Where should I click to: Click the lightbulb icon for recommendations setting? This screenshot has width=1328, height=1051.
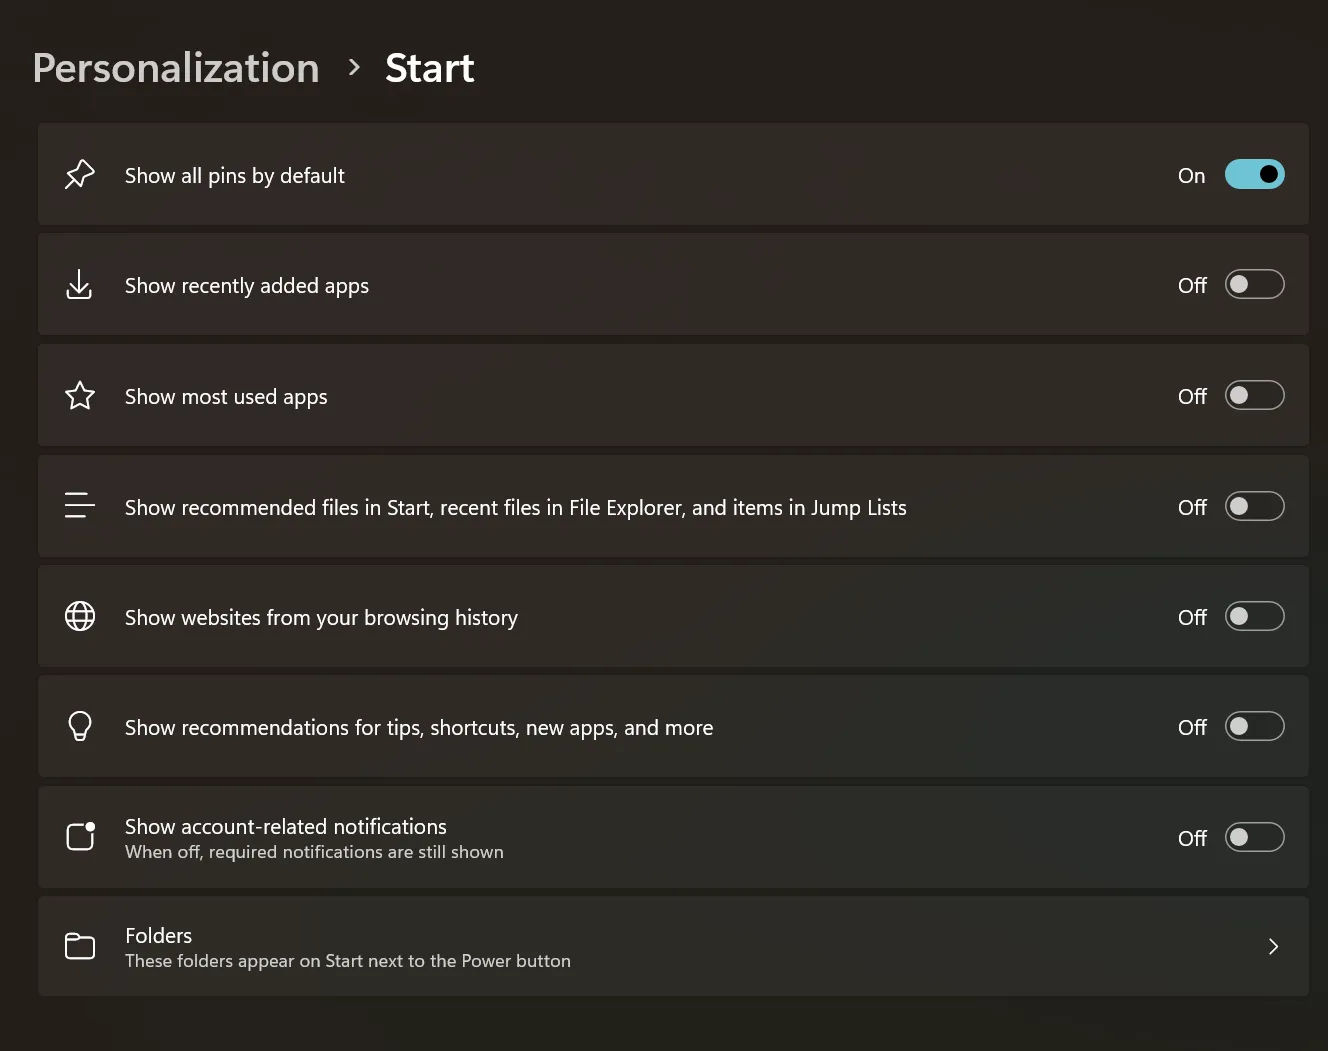80,727
